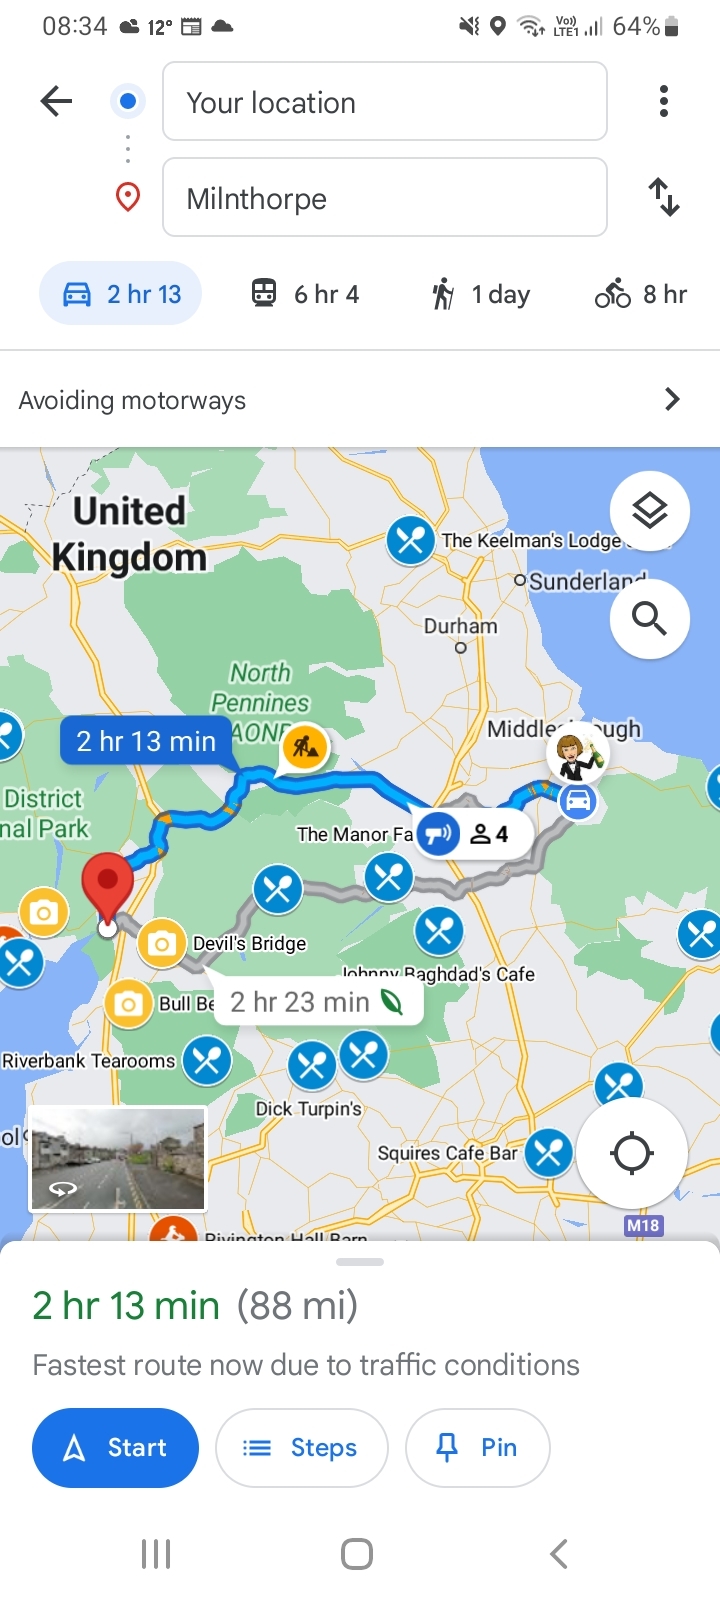Recenter map with my location button
This screenshot has height=1600, width=720.
(632, 1153)
